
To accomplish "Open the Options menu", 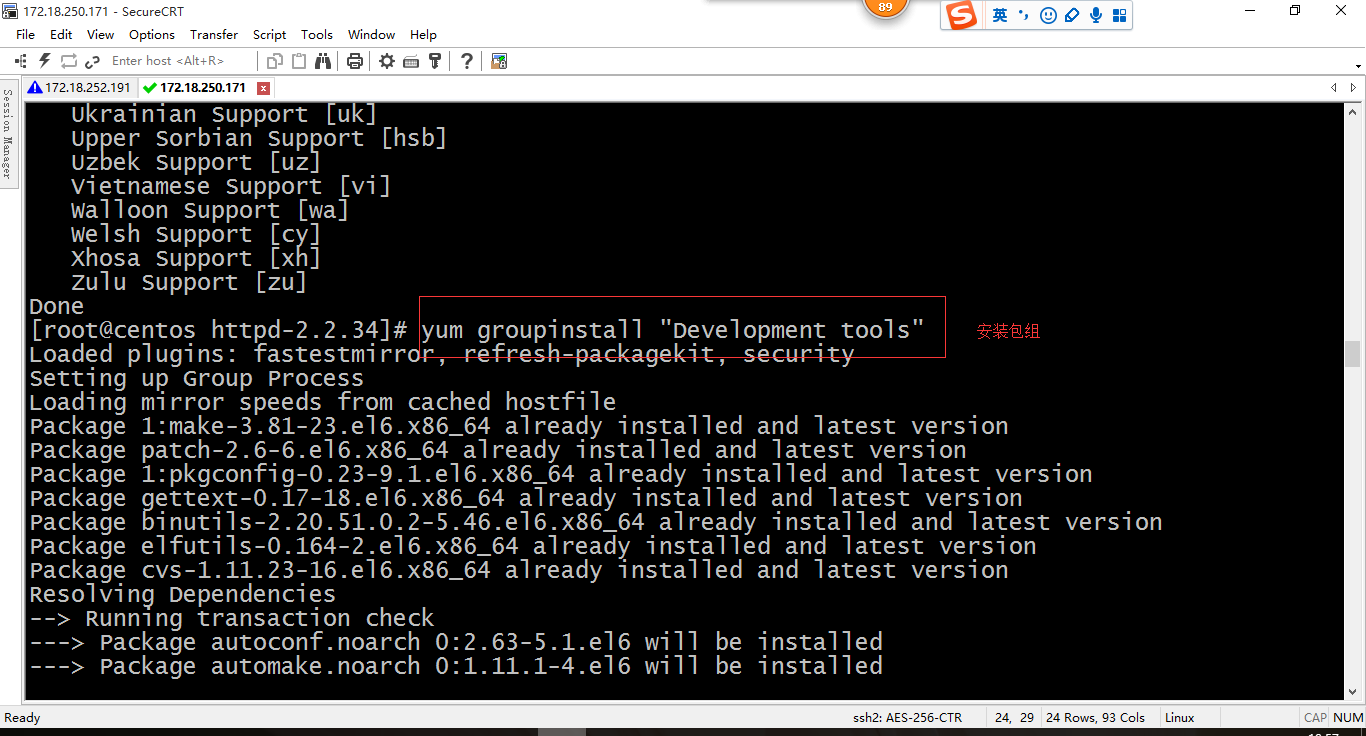I will 152,34.
